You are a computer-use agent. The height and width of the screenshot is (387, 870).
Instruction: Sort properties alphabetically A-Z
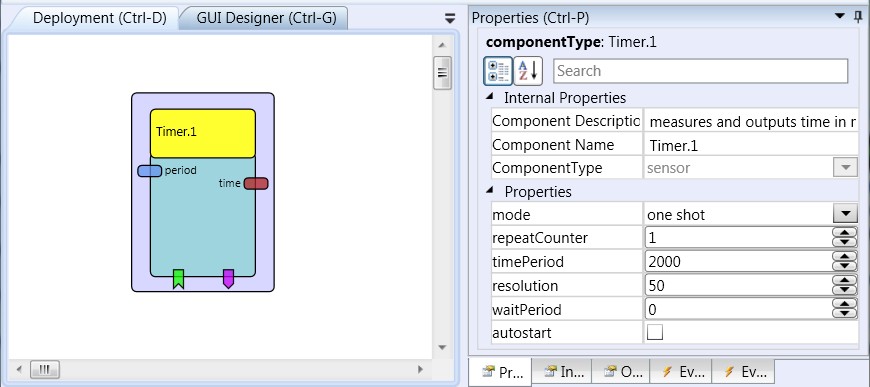click(x=528, y=71)
